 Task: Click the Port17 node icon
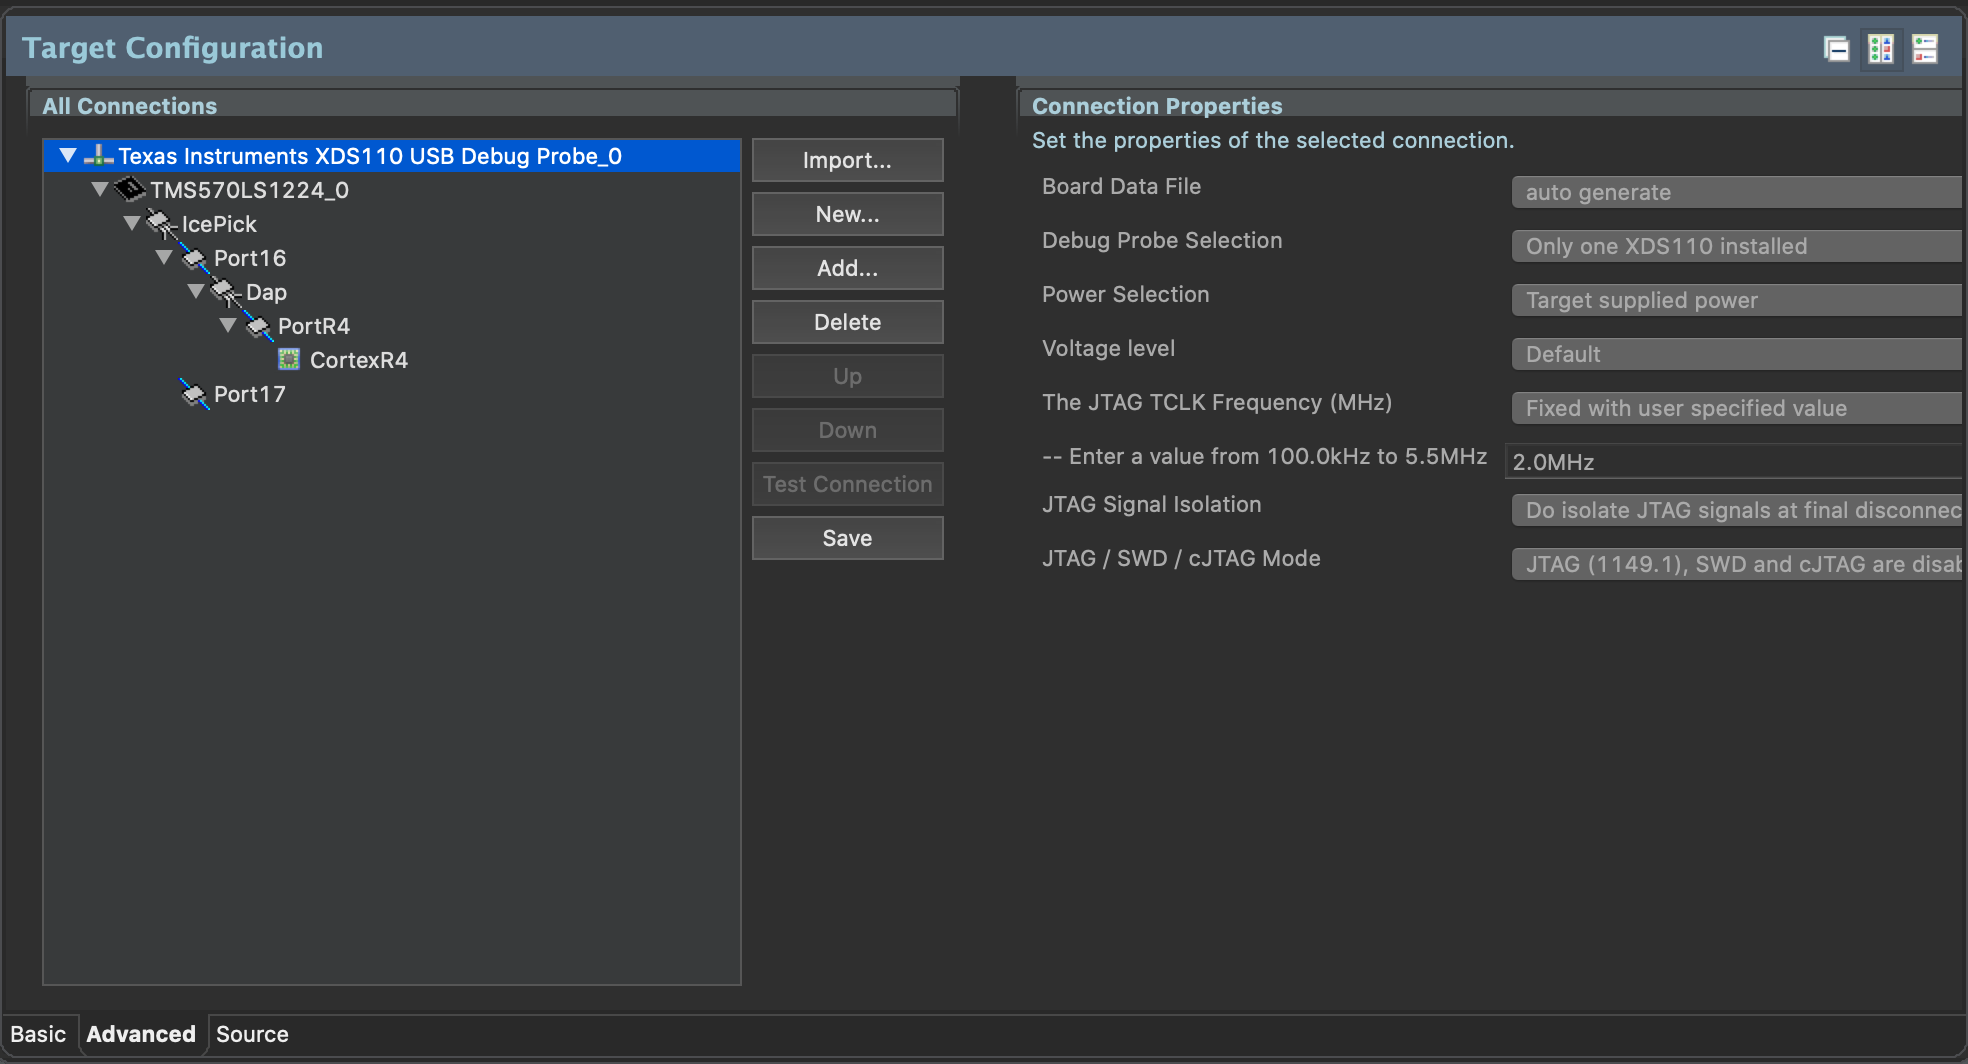click(194, 394)
